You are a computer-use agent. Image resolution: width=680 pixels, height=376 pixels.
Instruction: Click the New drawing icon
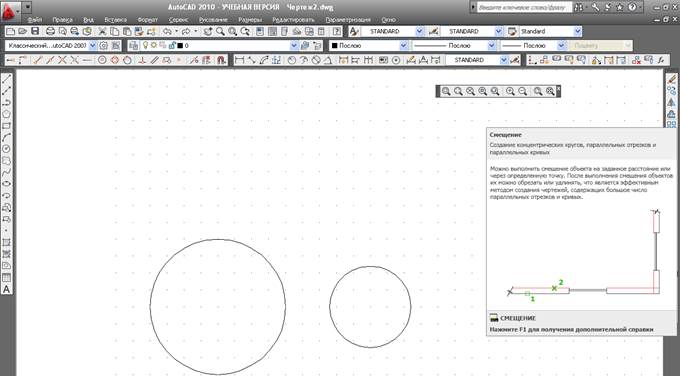(10, 31)
